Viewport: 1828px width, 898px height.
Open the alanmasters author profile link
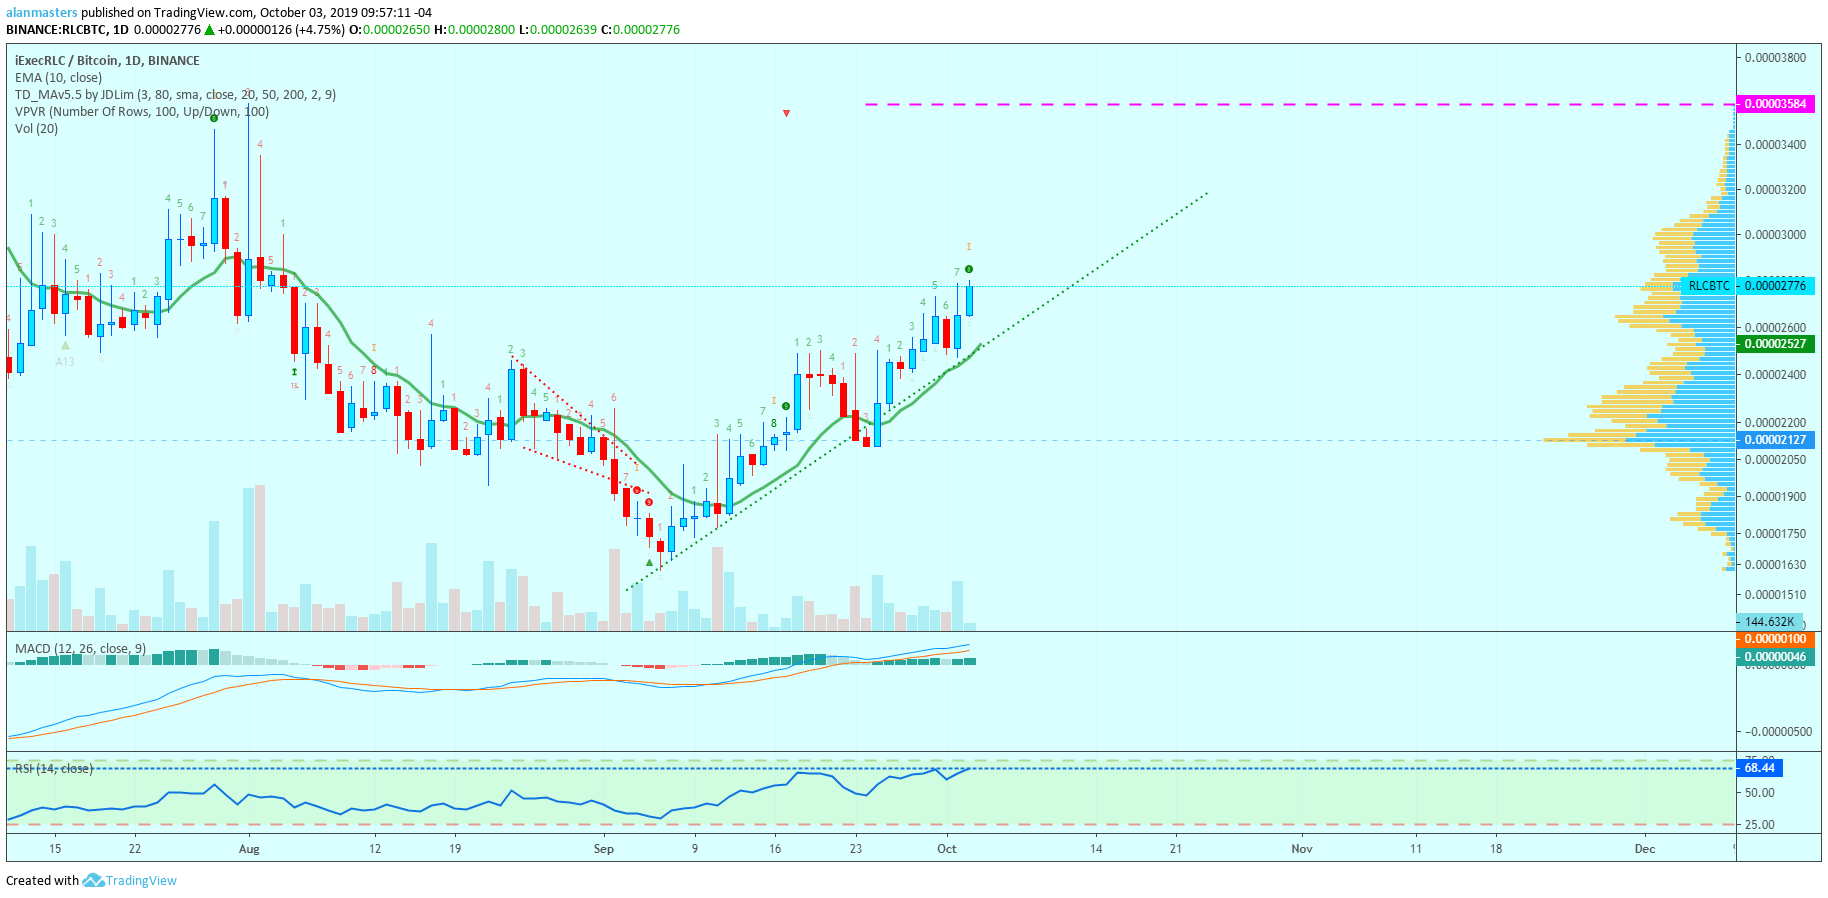coord(42,13)
